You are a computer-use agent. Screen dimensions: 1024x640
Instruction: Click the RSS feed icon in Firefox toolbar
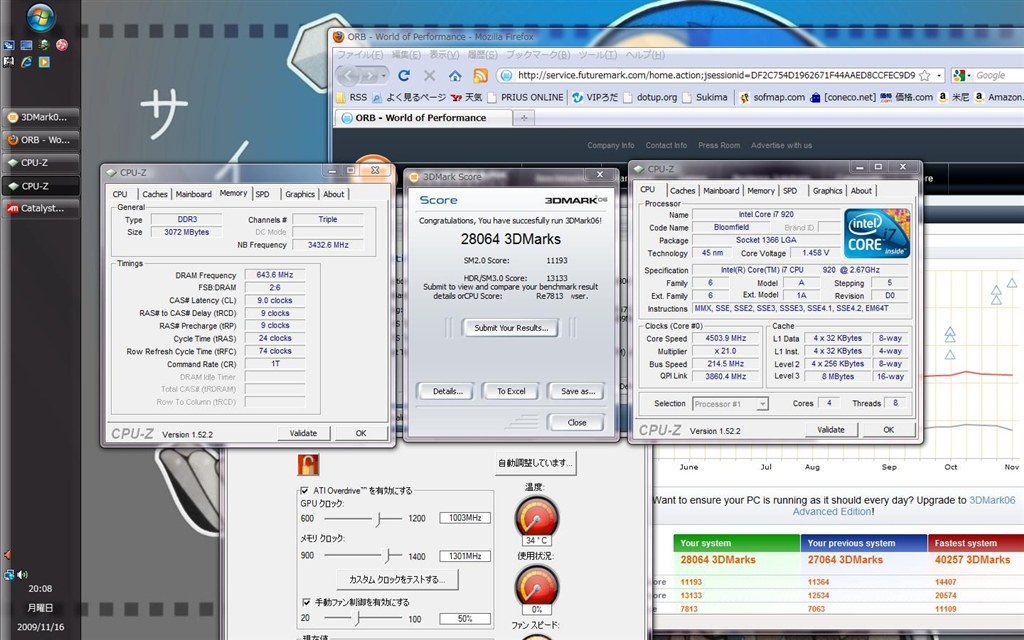[480, 75]
